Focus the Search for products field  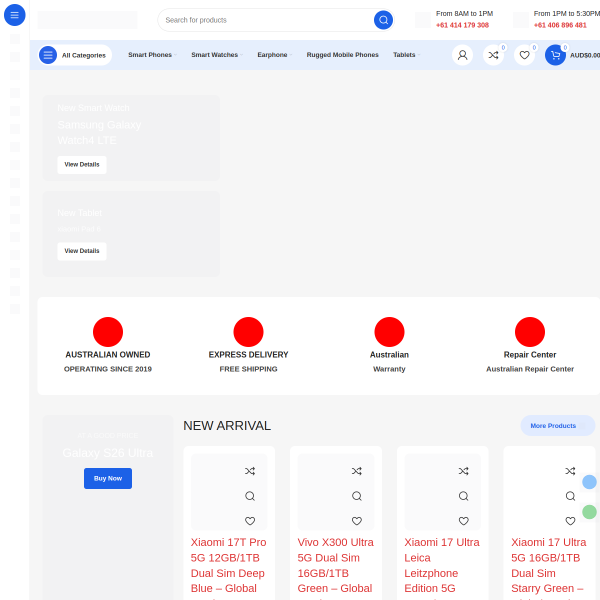tap(268, 20)
